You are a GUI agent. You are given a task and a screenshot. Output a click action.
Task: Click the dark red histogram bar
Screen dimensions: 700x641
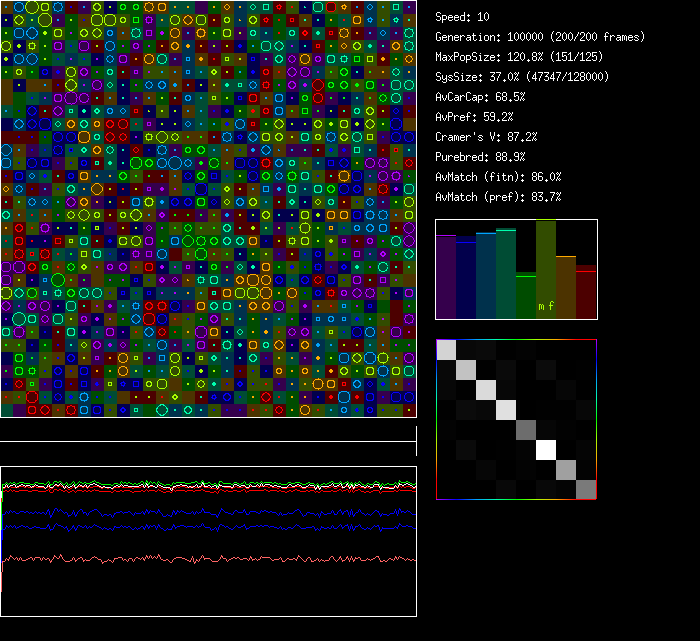pos(586,292)
